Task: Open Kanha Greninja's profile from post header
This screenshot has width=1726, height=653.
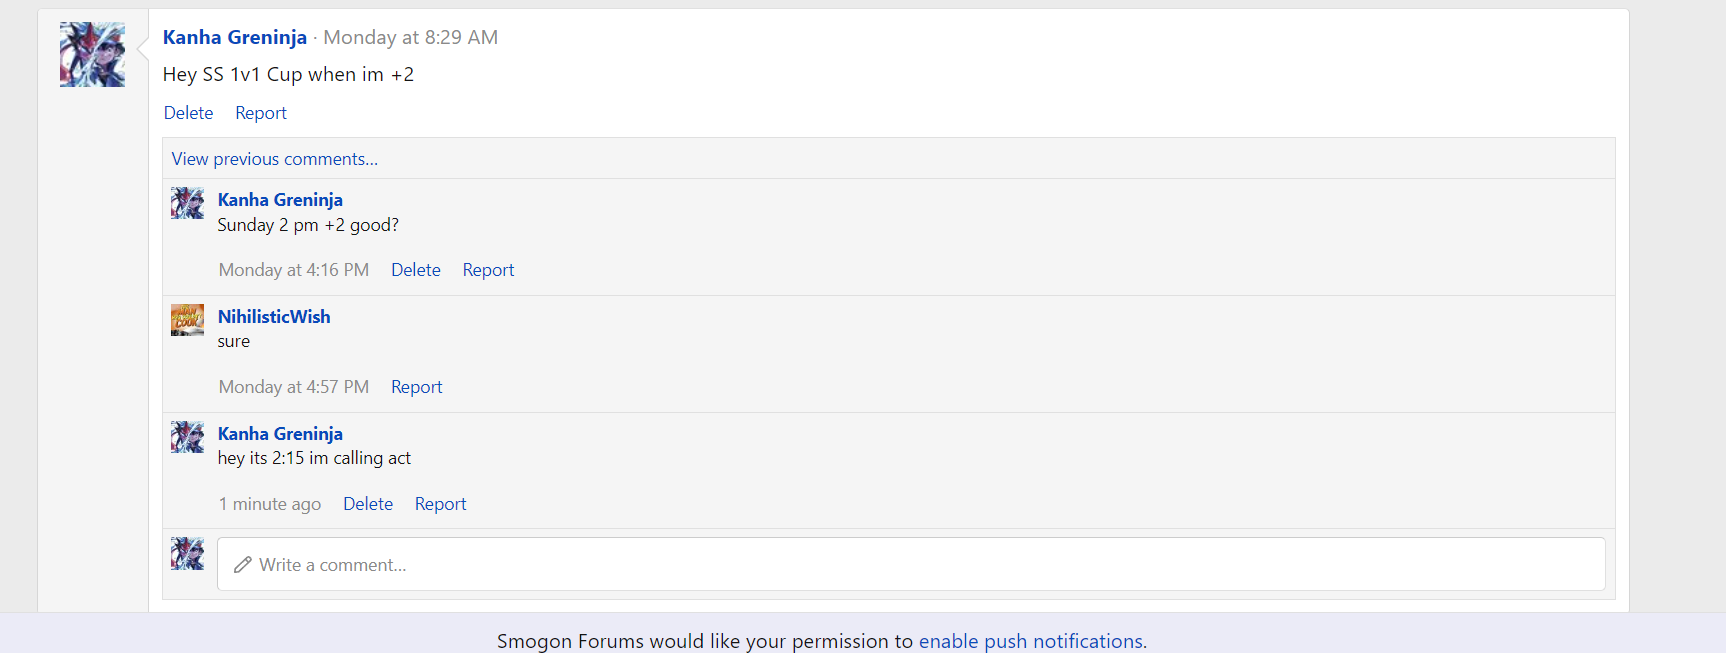Action: click(235, 37)
